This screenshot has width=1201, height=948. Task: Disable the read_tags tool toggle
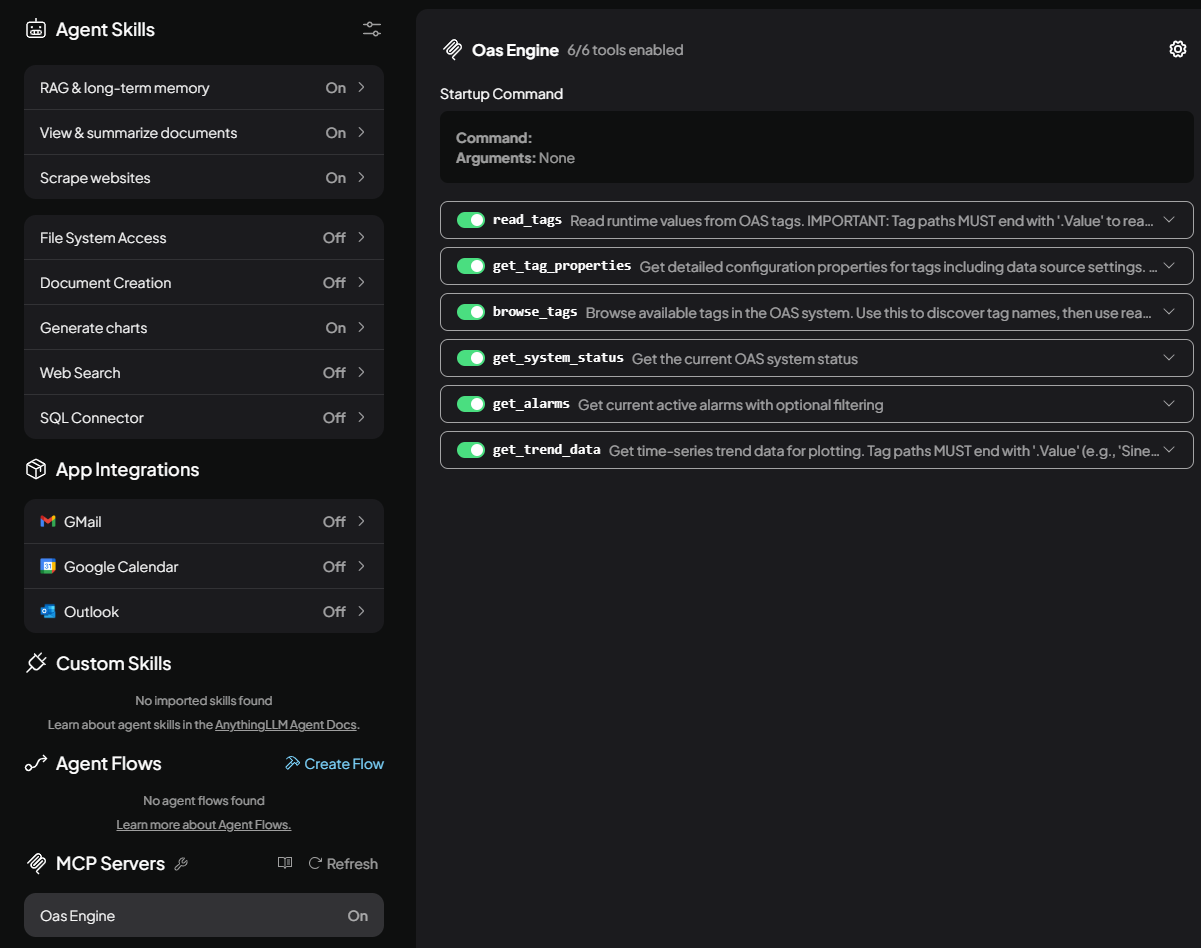pos(471,220)
